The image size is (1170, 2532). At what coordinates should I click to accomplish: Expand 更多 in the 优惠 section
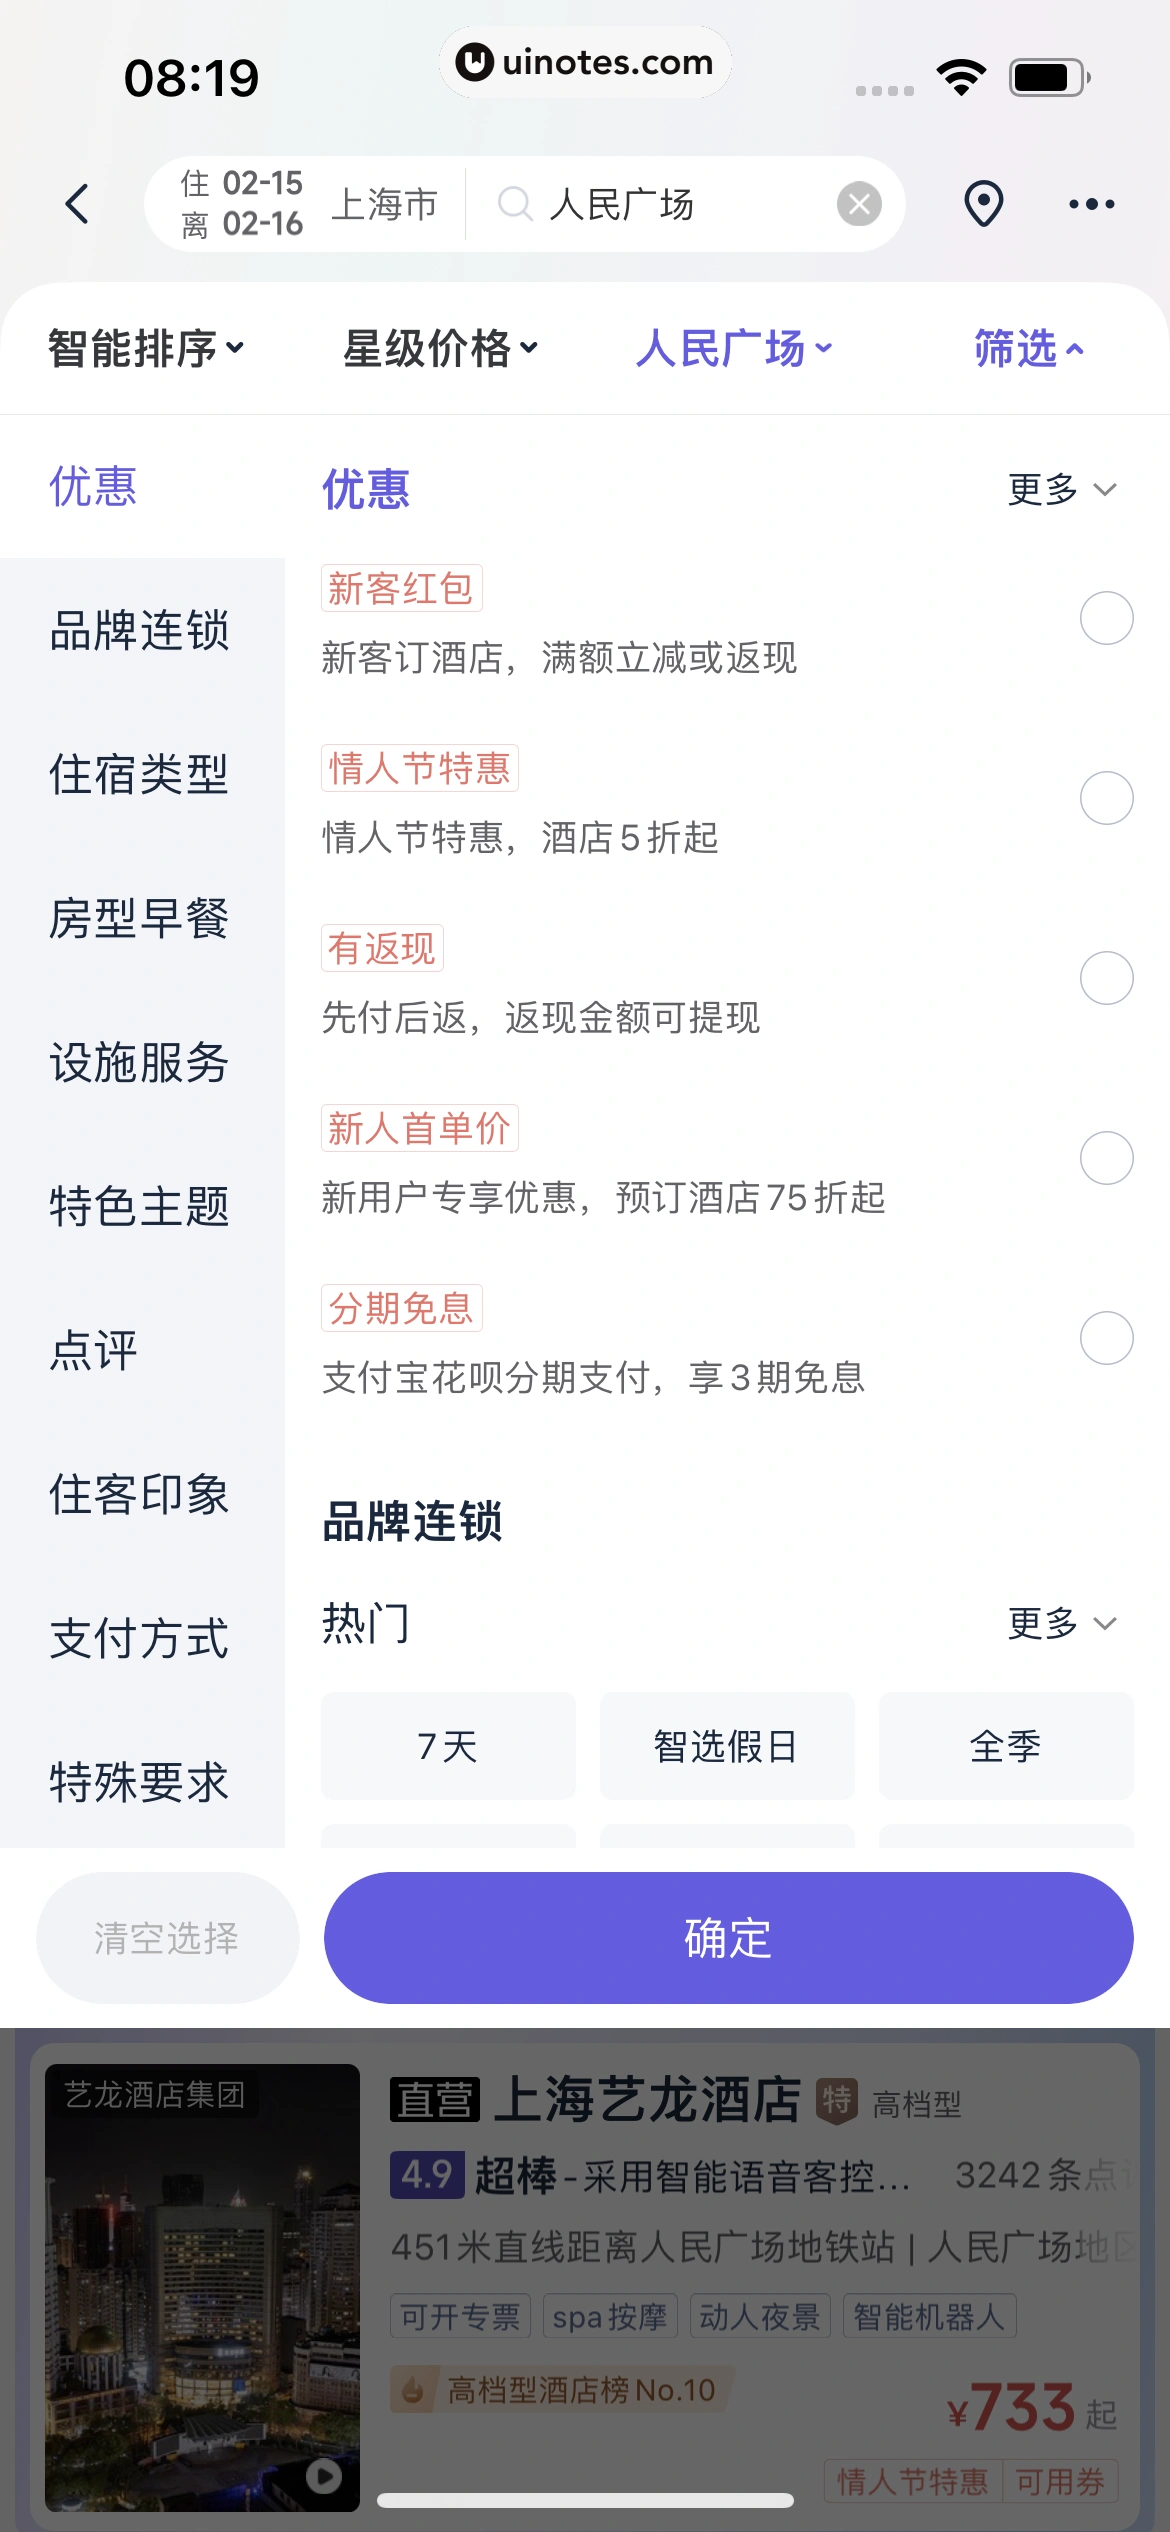click(1060, 489)
